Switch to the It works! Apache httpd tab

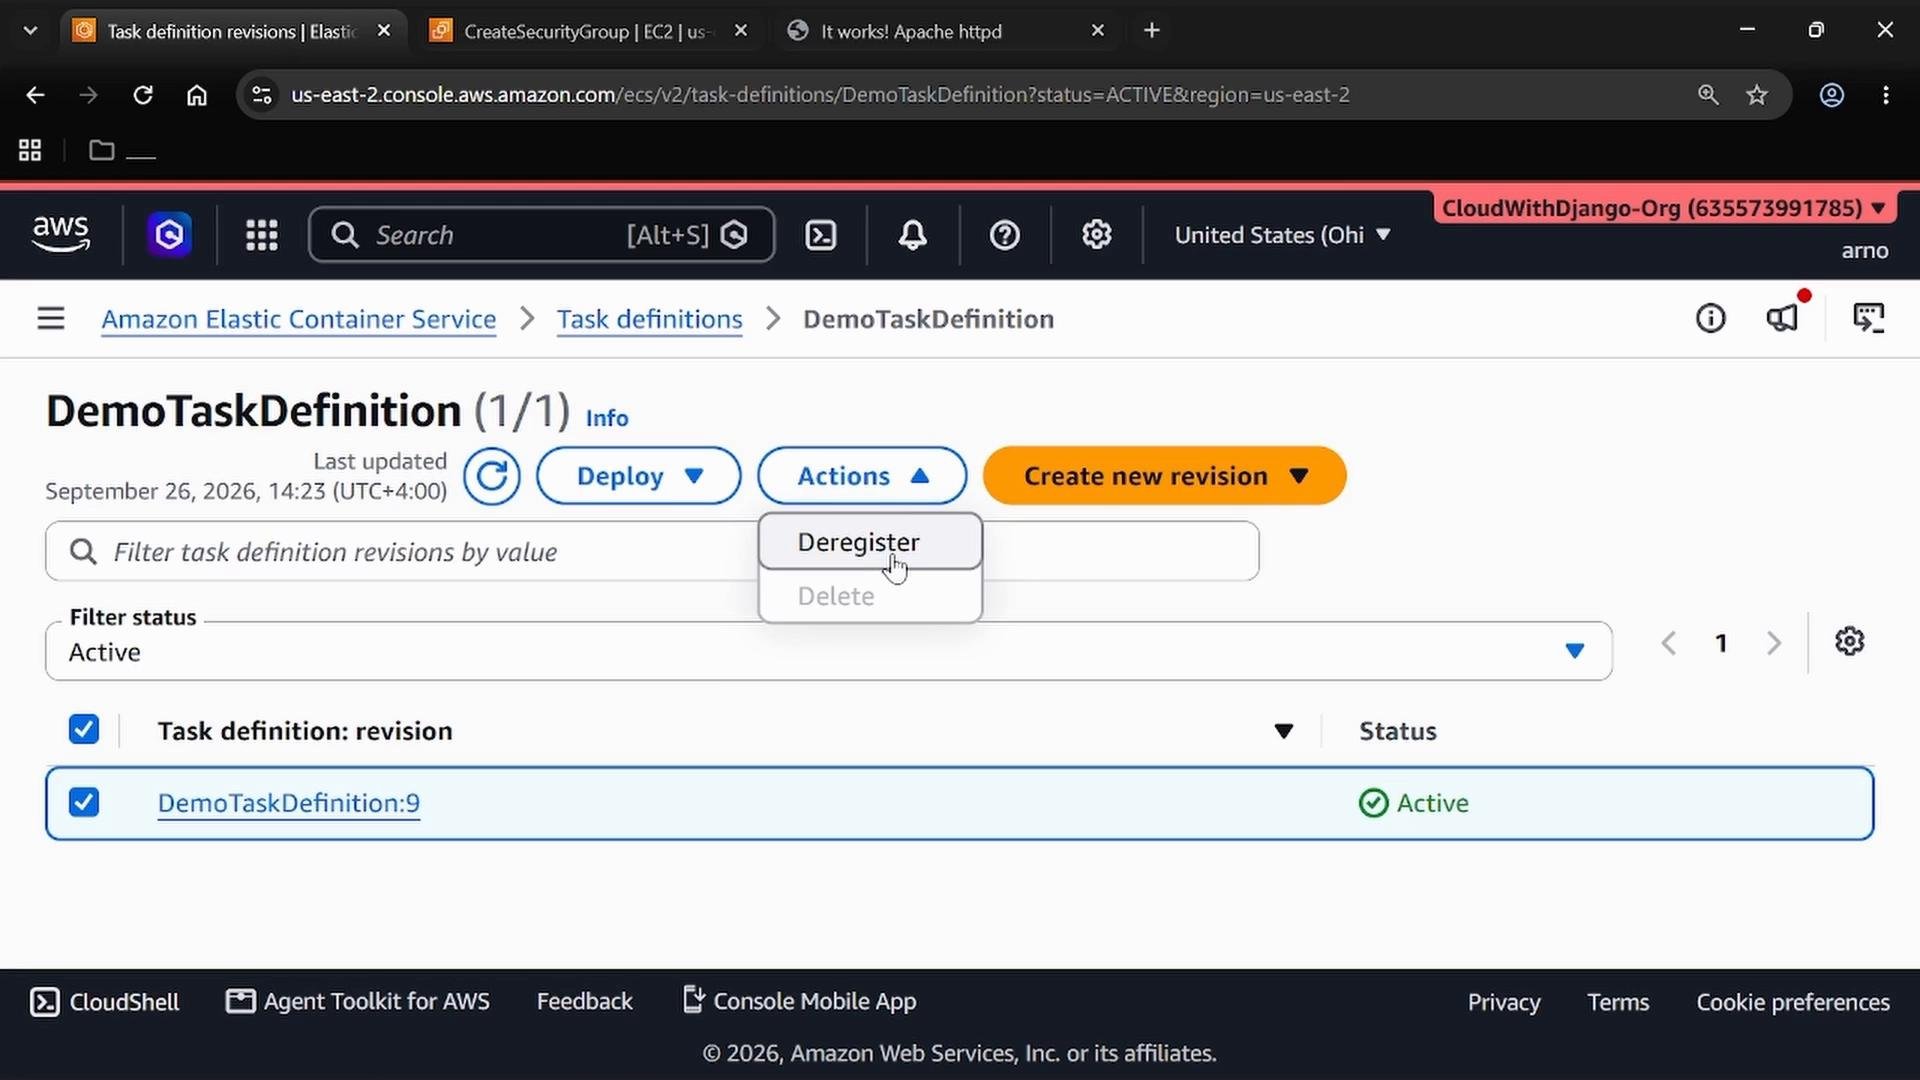point(945,31)
